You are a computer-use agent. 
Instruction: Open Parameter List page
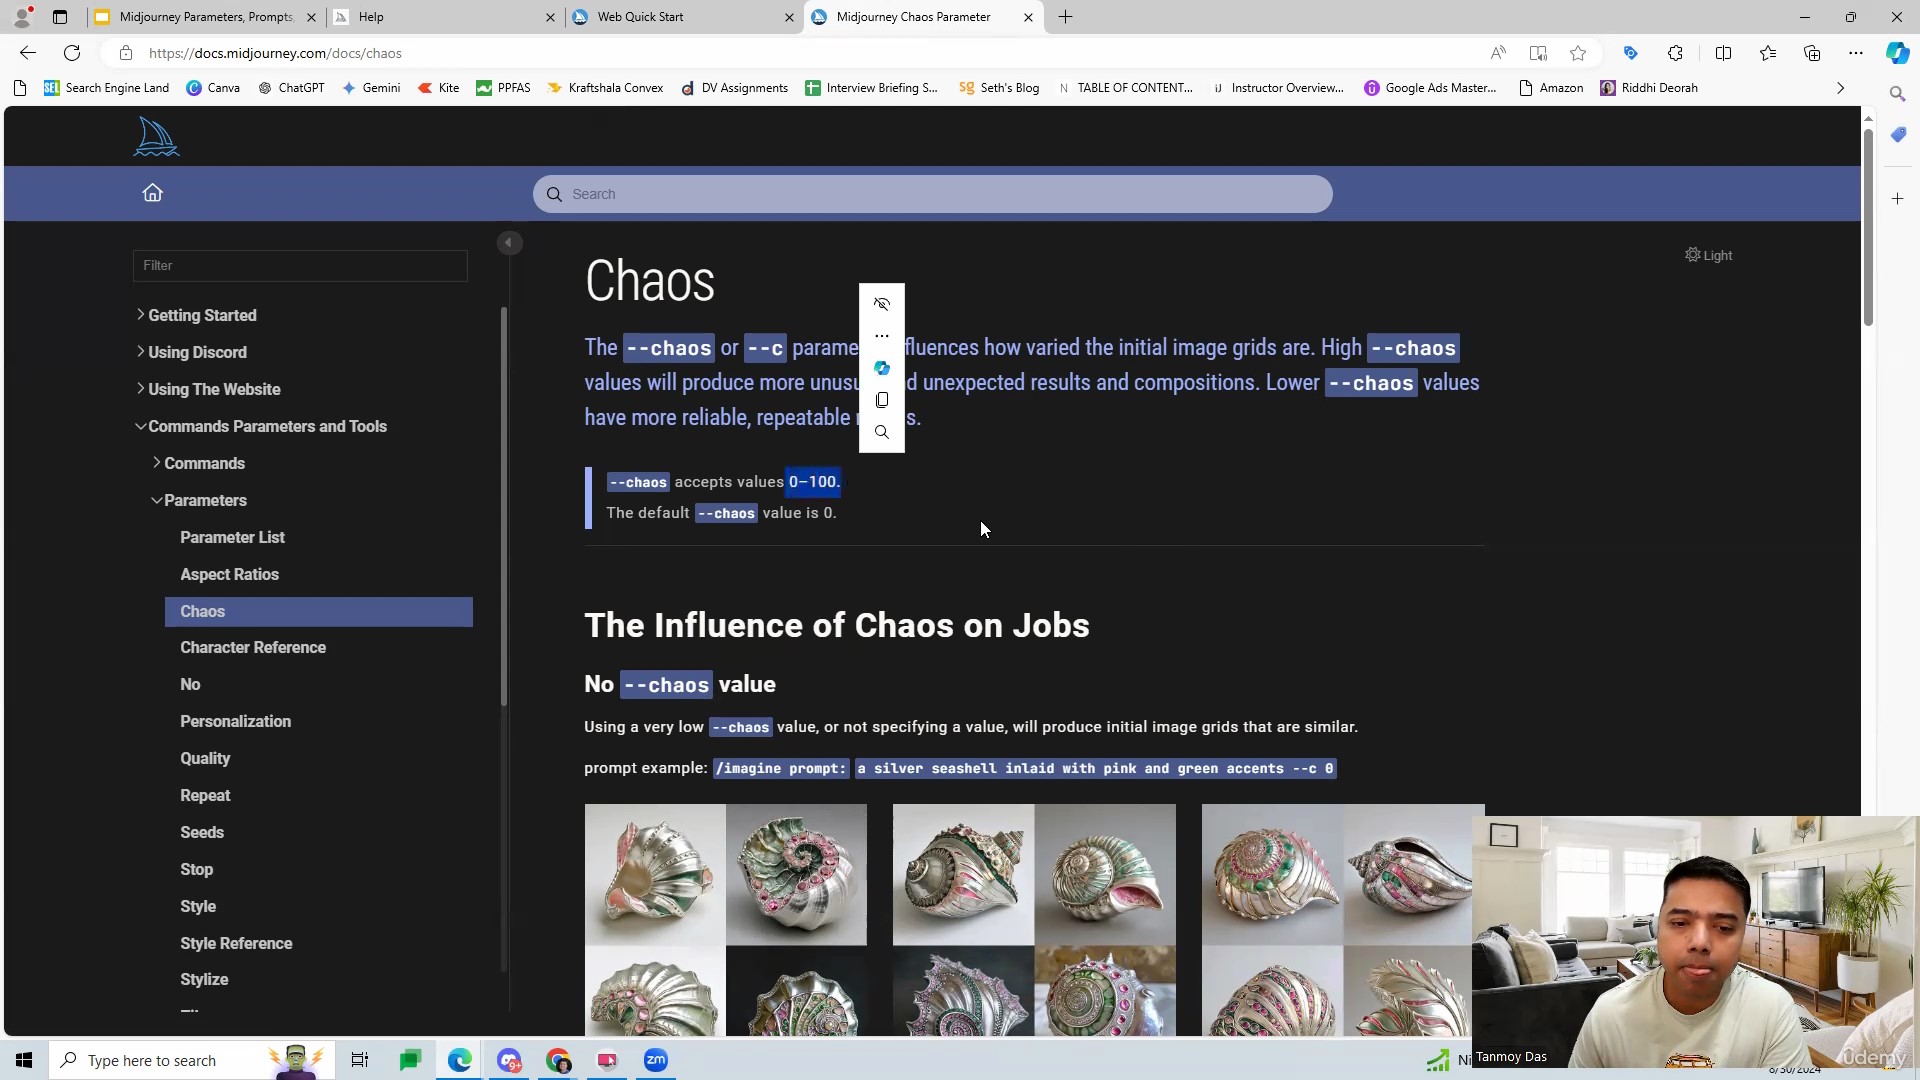click(x=232, y=537)
